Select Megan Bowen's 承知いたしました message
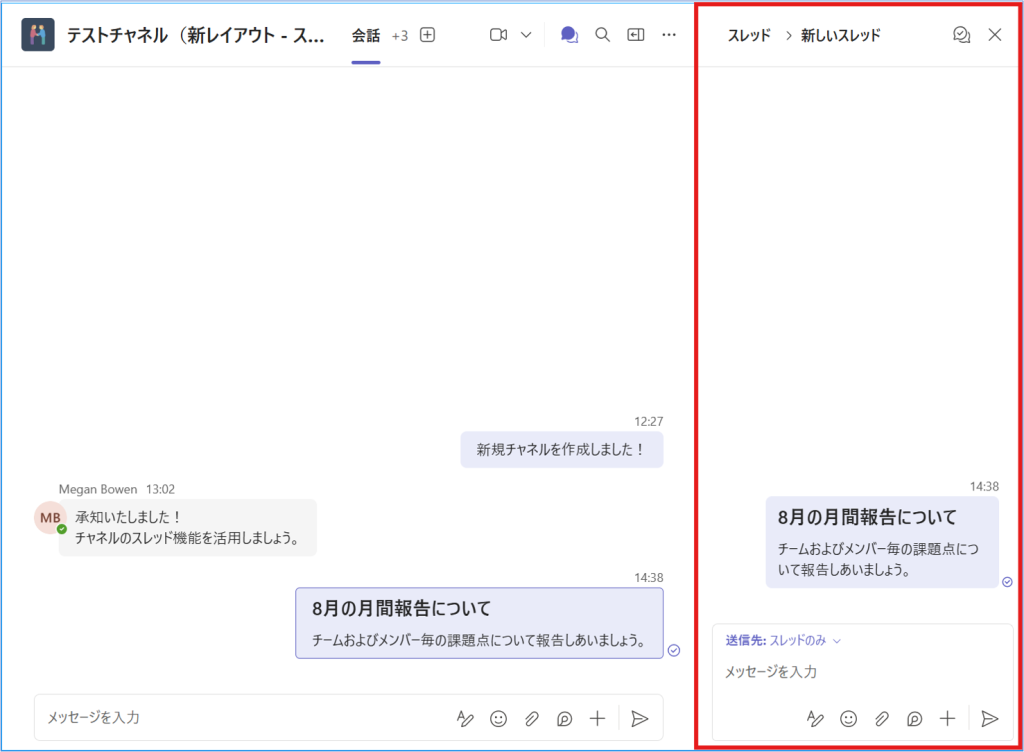The width and height of the screenshot is (1024, 752). [187, 527]
